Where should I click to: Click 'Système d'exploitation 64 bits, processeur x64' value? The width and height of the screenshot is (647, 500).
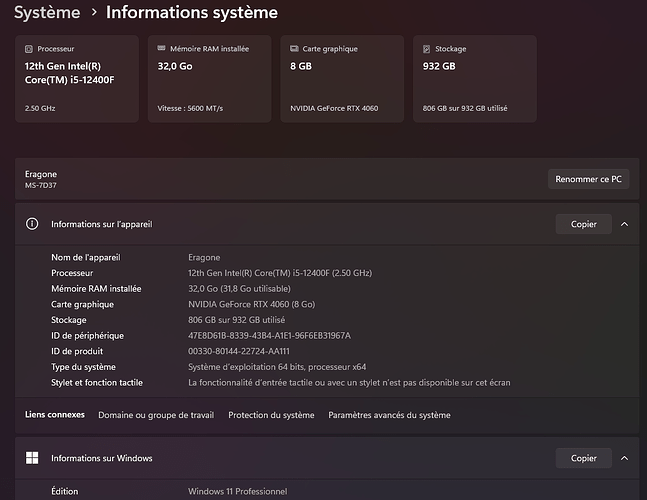(x=277, y=367)
